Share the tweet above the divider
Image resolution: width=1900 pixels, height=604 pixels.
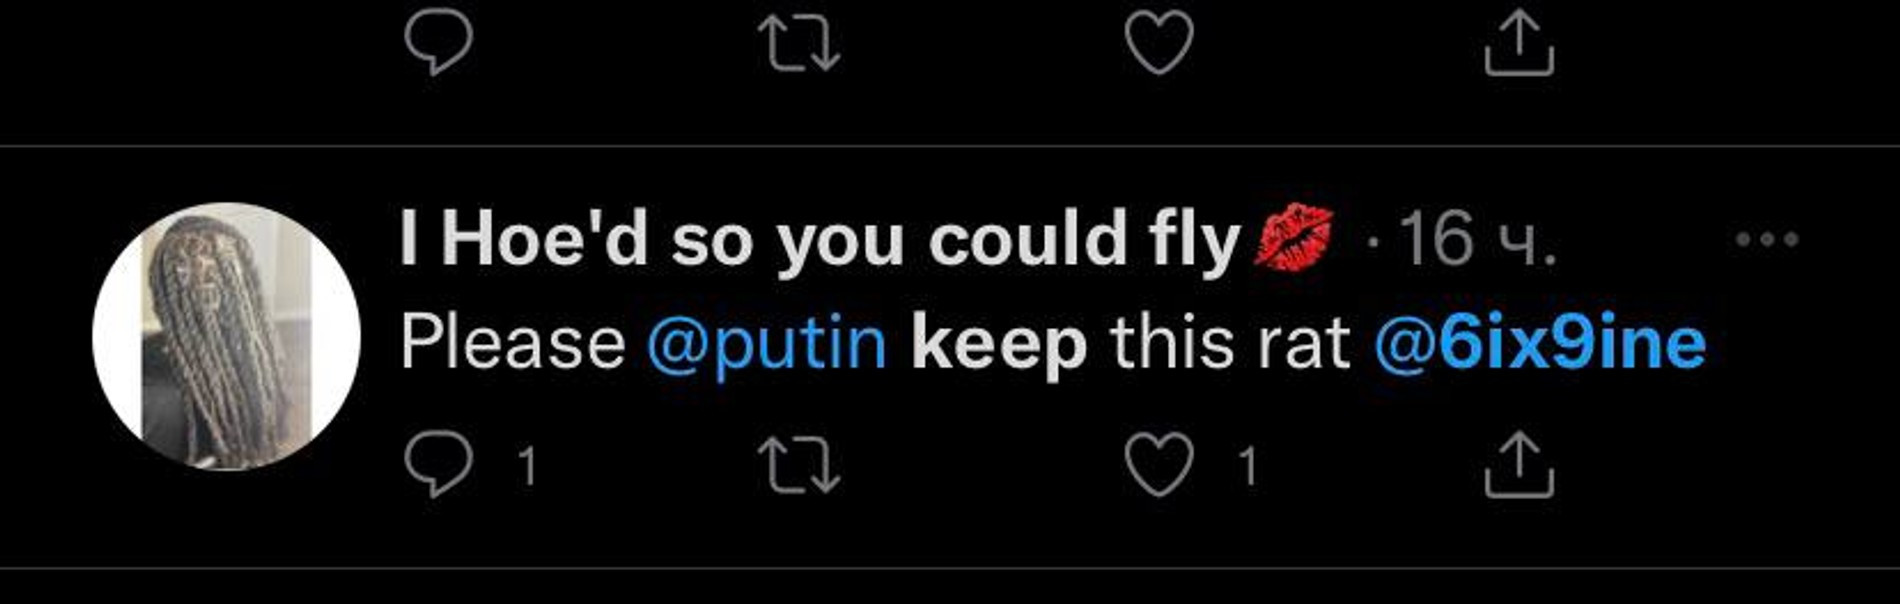point(1518,43)
